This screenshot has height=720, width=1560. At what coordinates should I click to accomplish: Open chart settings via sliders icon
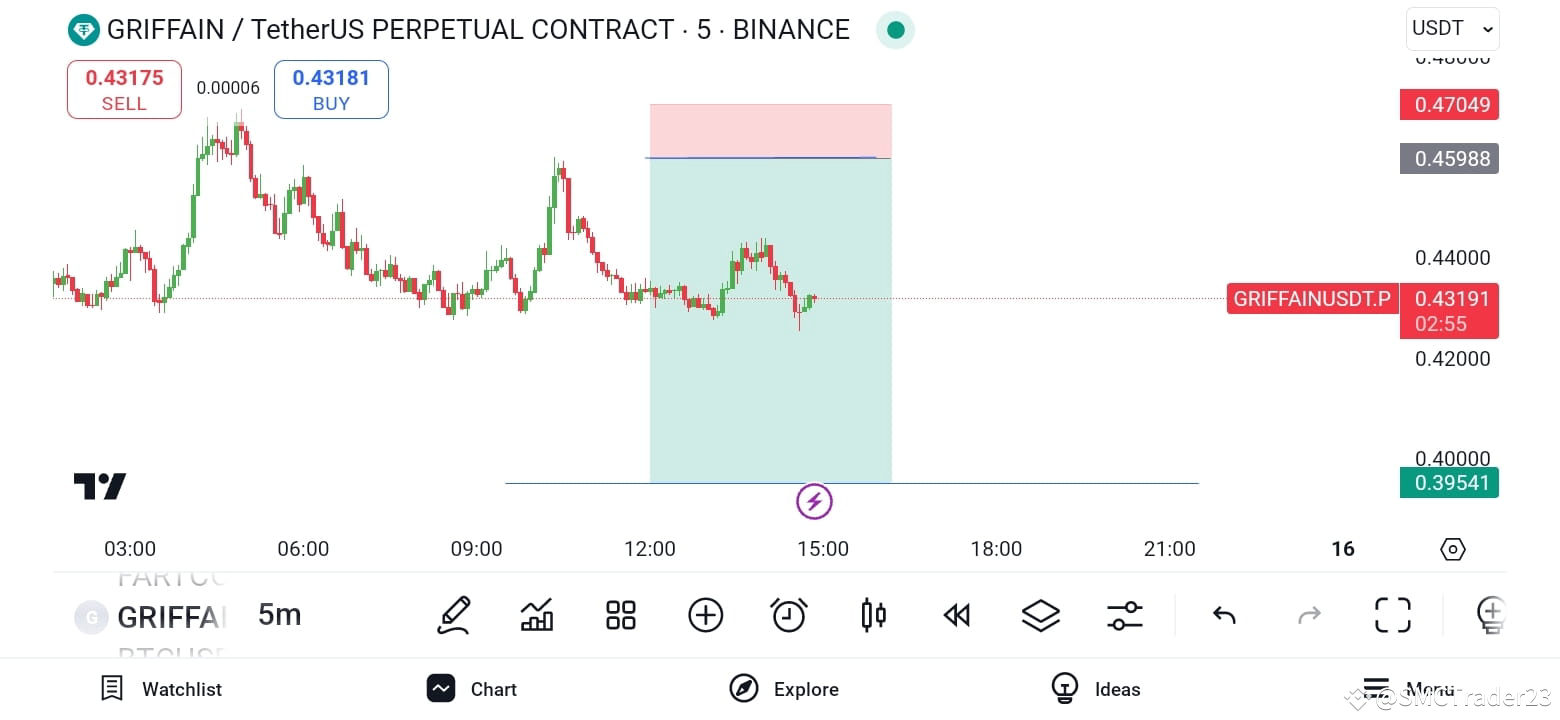(x=1124, y=615)
